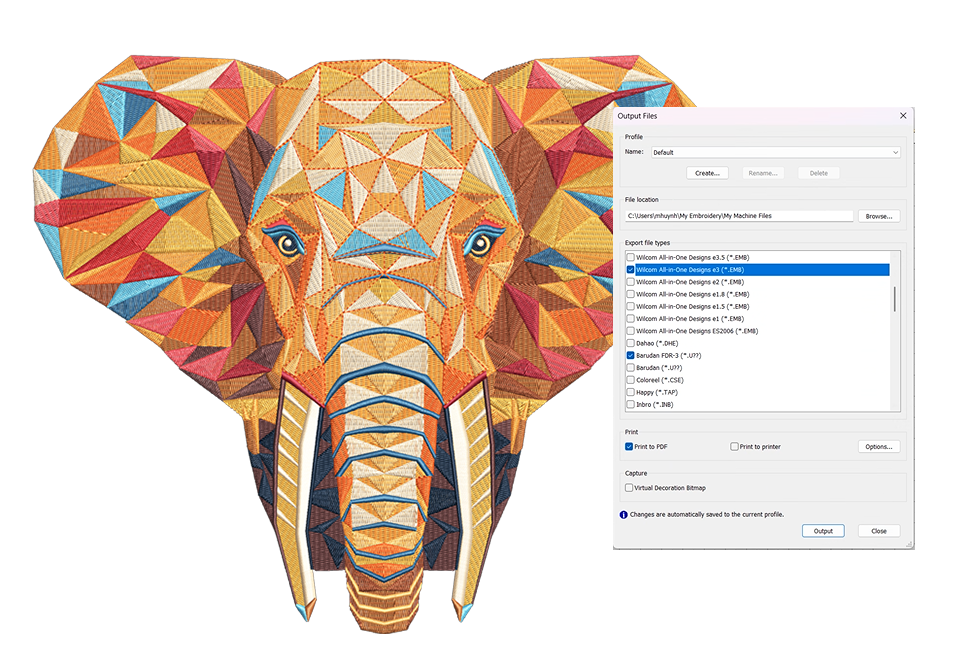Click the Output button
This screenshot has height=651, width=974.
pyautogui.click(x=823, y=531)
